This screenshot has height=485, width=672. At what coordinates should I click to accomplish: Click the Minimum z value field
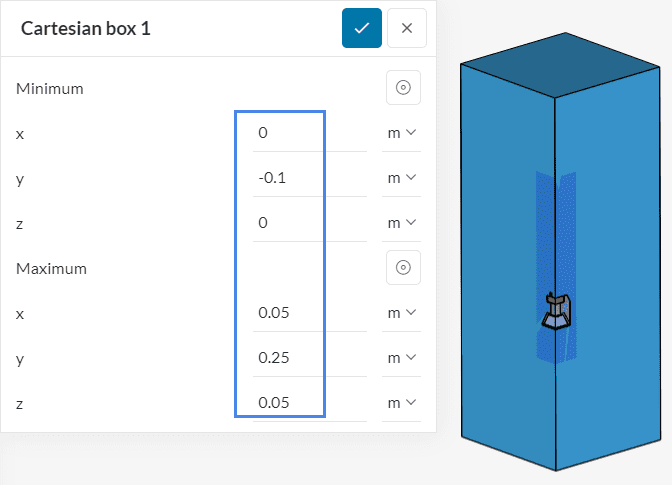point(308,223)
